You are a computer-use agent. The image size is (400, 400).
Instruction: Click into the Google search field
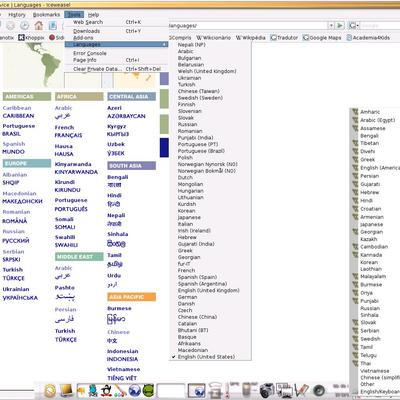click(380, 25)
